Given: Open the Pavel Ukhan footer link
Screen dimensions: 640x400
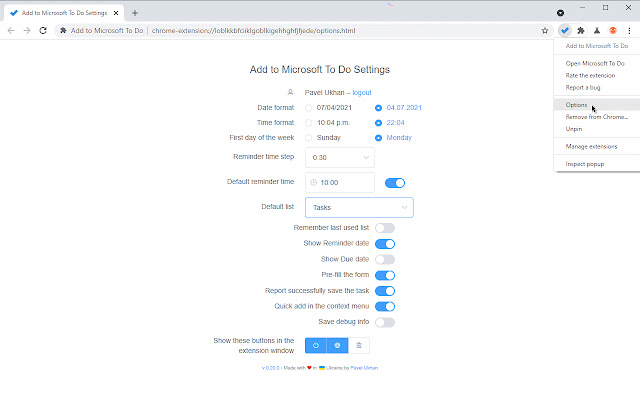Looking at the screenshot, I should pos(365,368).
